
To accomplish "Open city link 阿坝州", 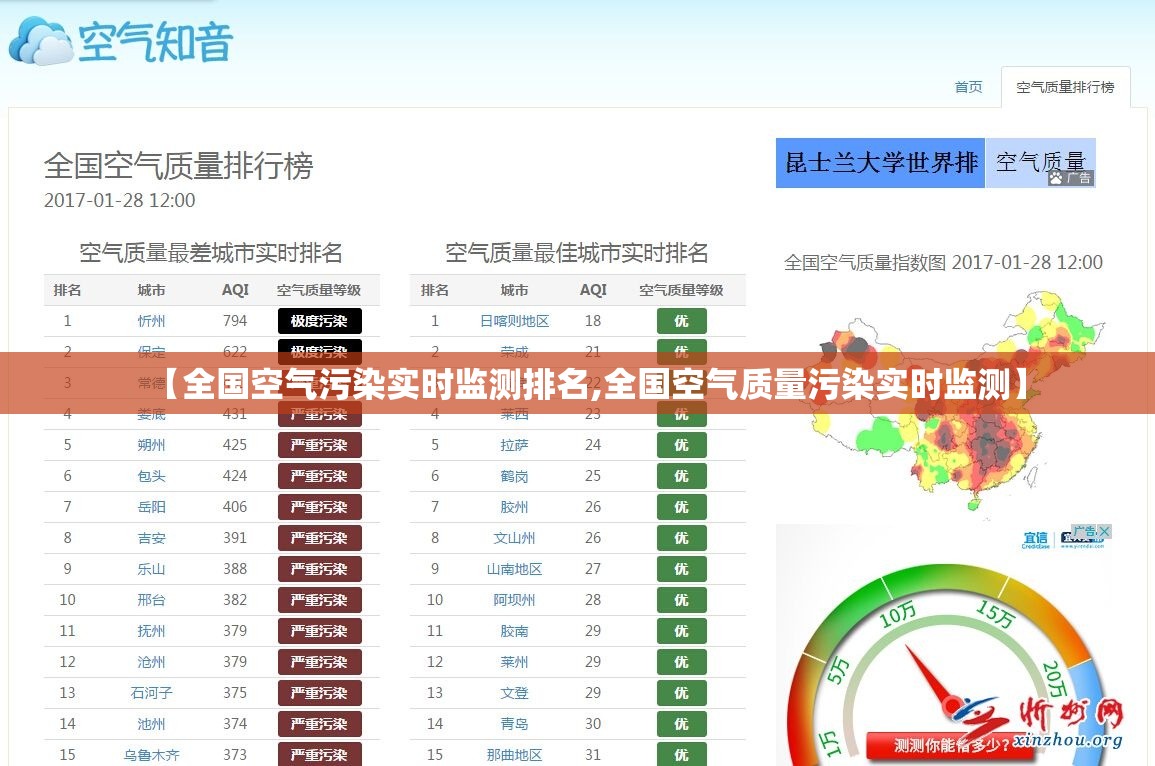I will pos(514,600).
